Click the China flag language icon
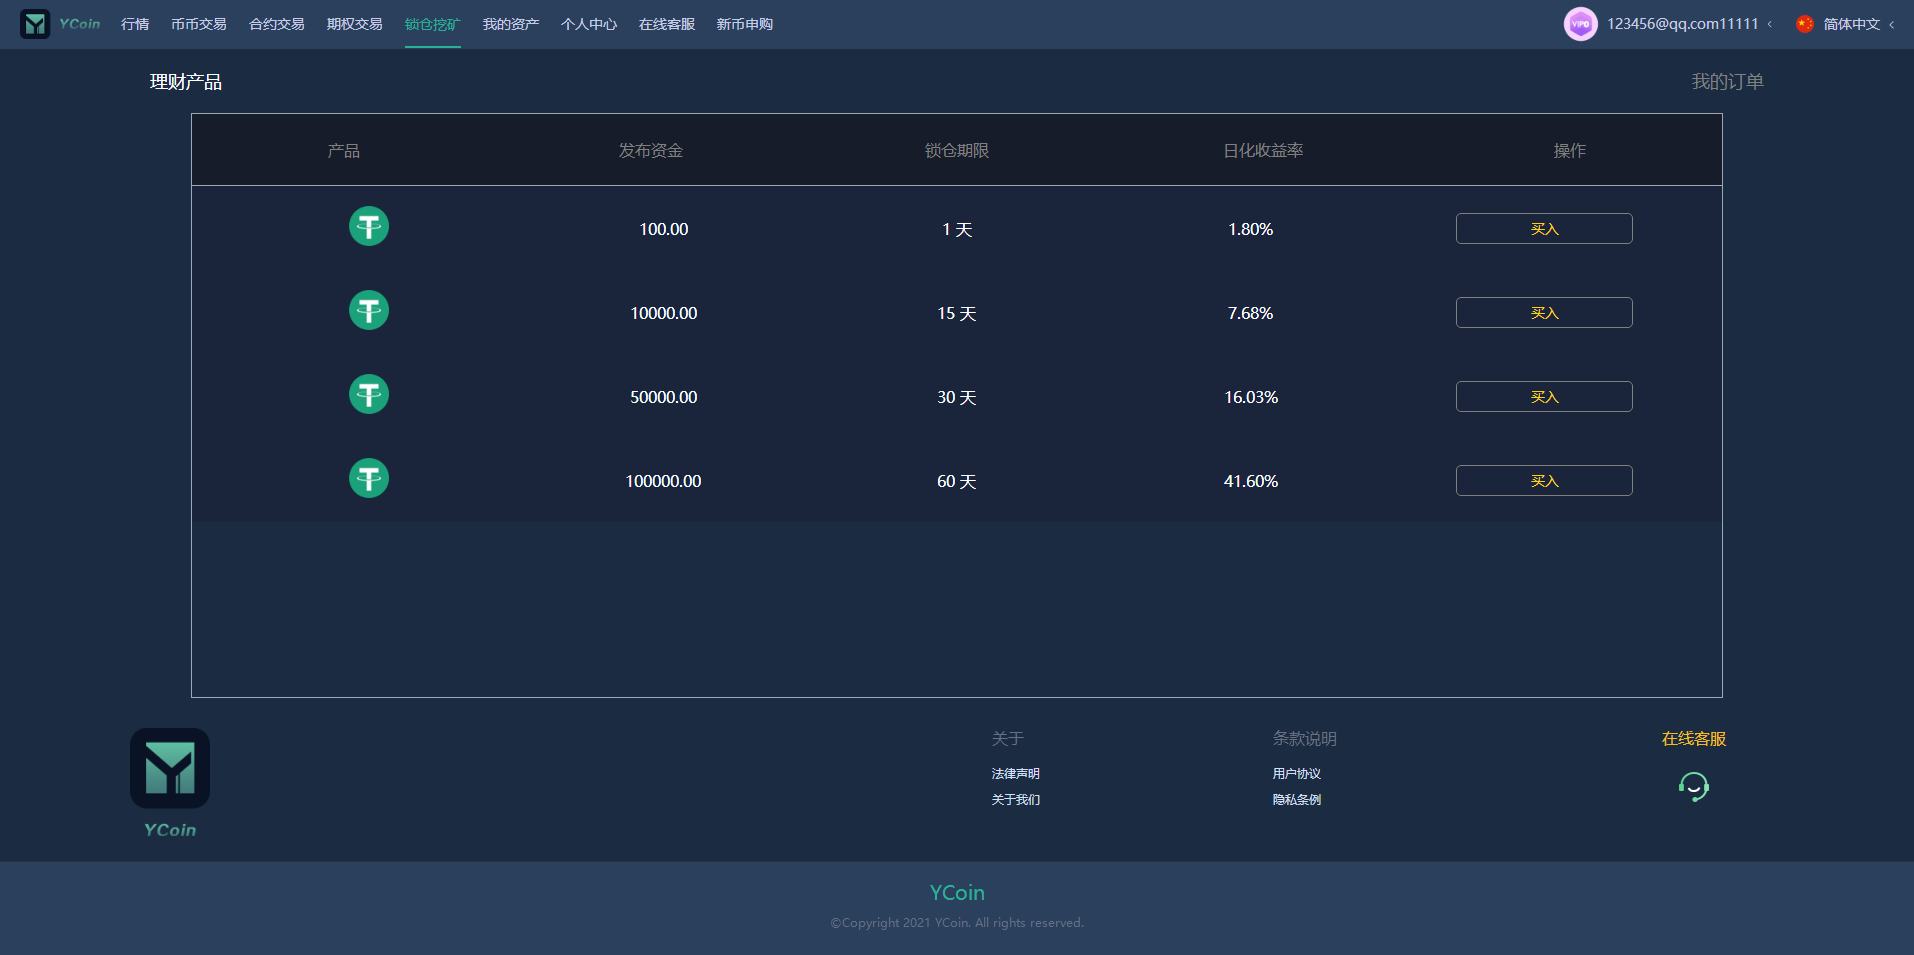The height and width of the screenshot is (955, 1914). pyautogui.click(x=1804, y=24)
